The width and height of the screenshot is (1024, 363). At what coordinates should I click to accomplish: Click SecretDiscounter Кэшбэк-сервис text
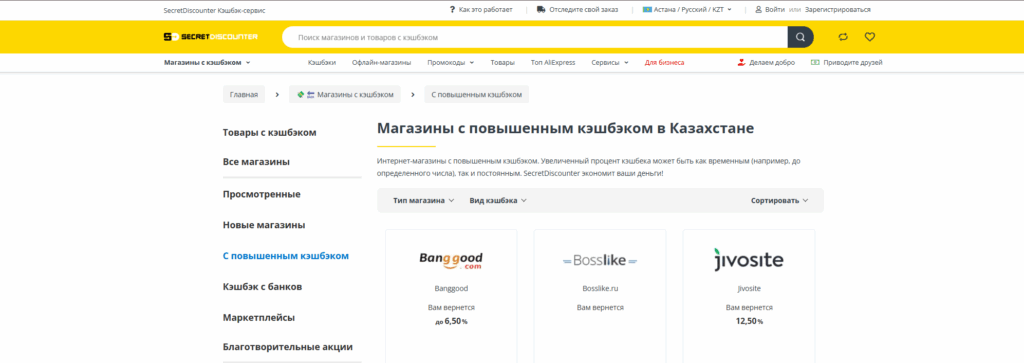(214, 10)
